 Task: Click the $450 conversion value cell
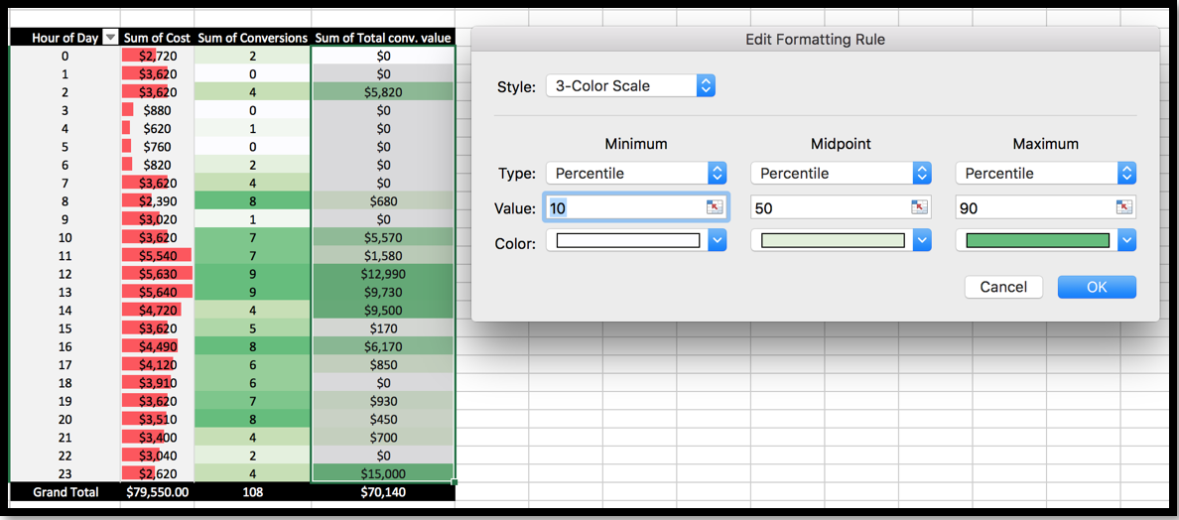tap(383, 419)
